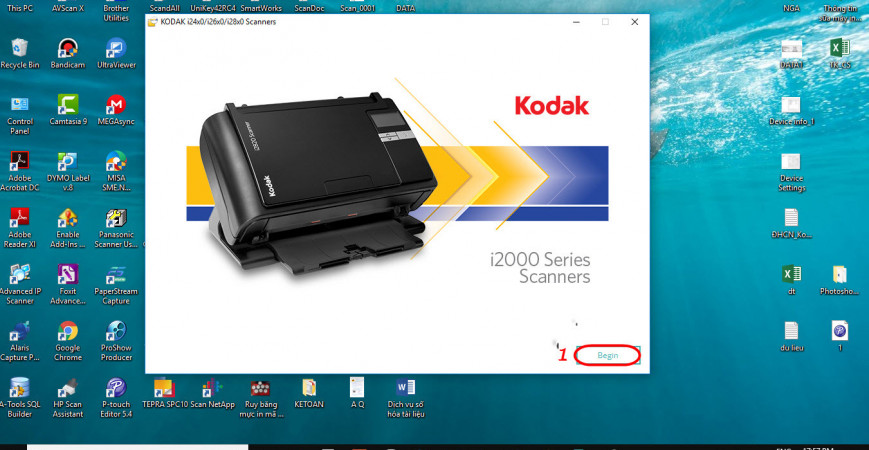Launch Adobe Reader XI icon
This screenshot has height=450, width=869.
click(20, 228)
